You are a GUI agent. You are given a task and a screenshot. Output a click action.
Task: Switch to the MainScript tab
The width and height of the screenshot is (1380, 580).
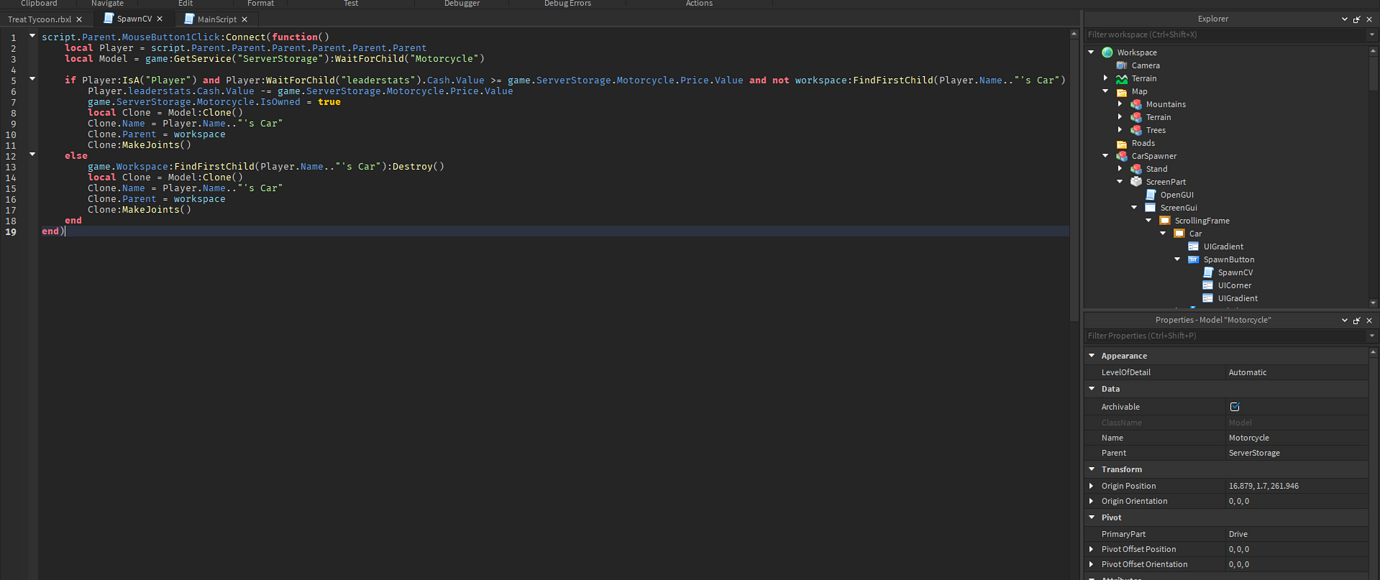[x=217, y=18]
